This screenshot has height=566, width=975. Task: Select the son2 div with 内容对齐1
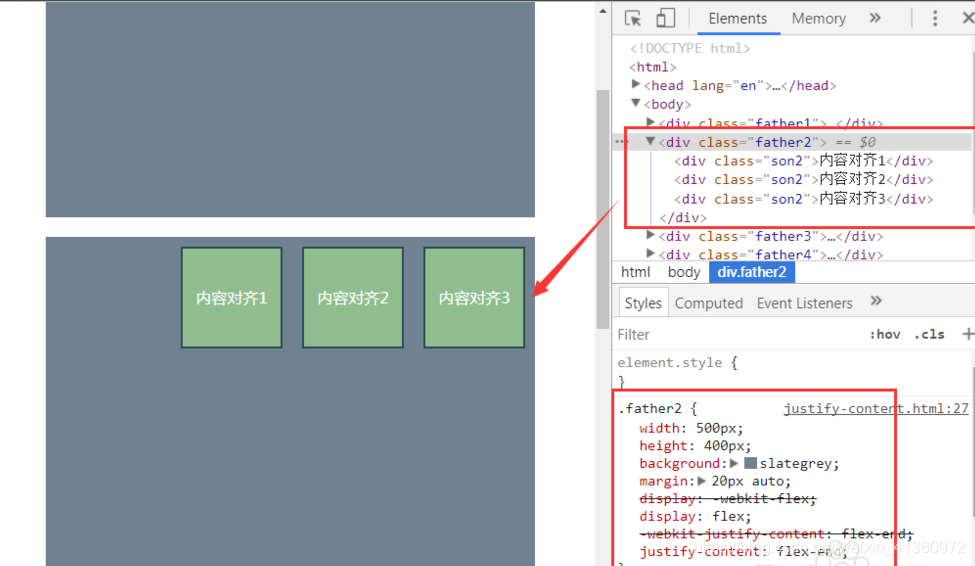(803, 161)
